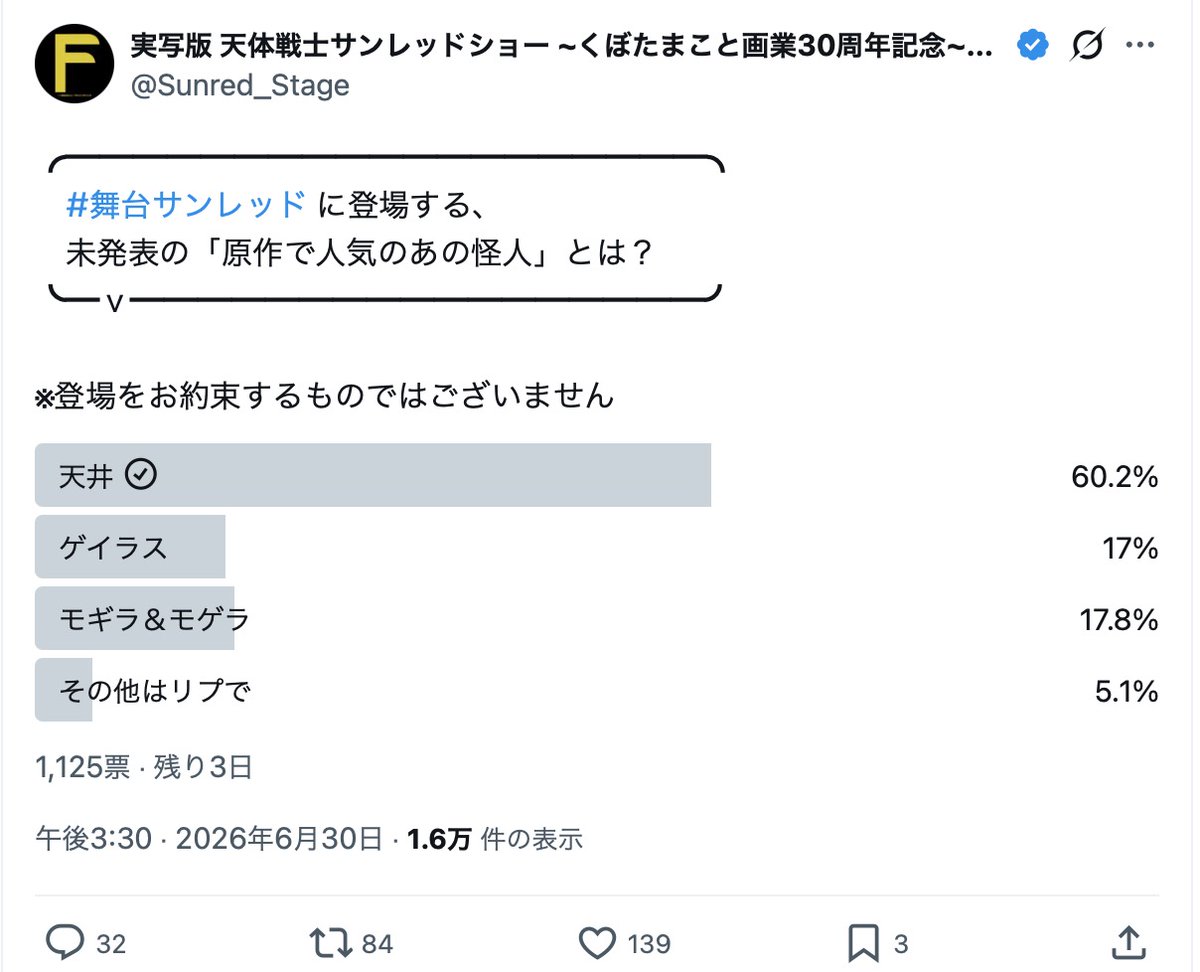This screenshot has height=972, width=1200.
Task: Bookmark this post
Action: [x=863, y=942]
